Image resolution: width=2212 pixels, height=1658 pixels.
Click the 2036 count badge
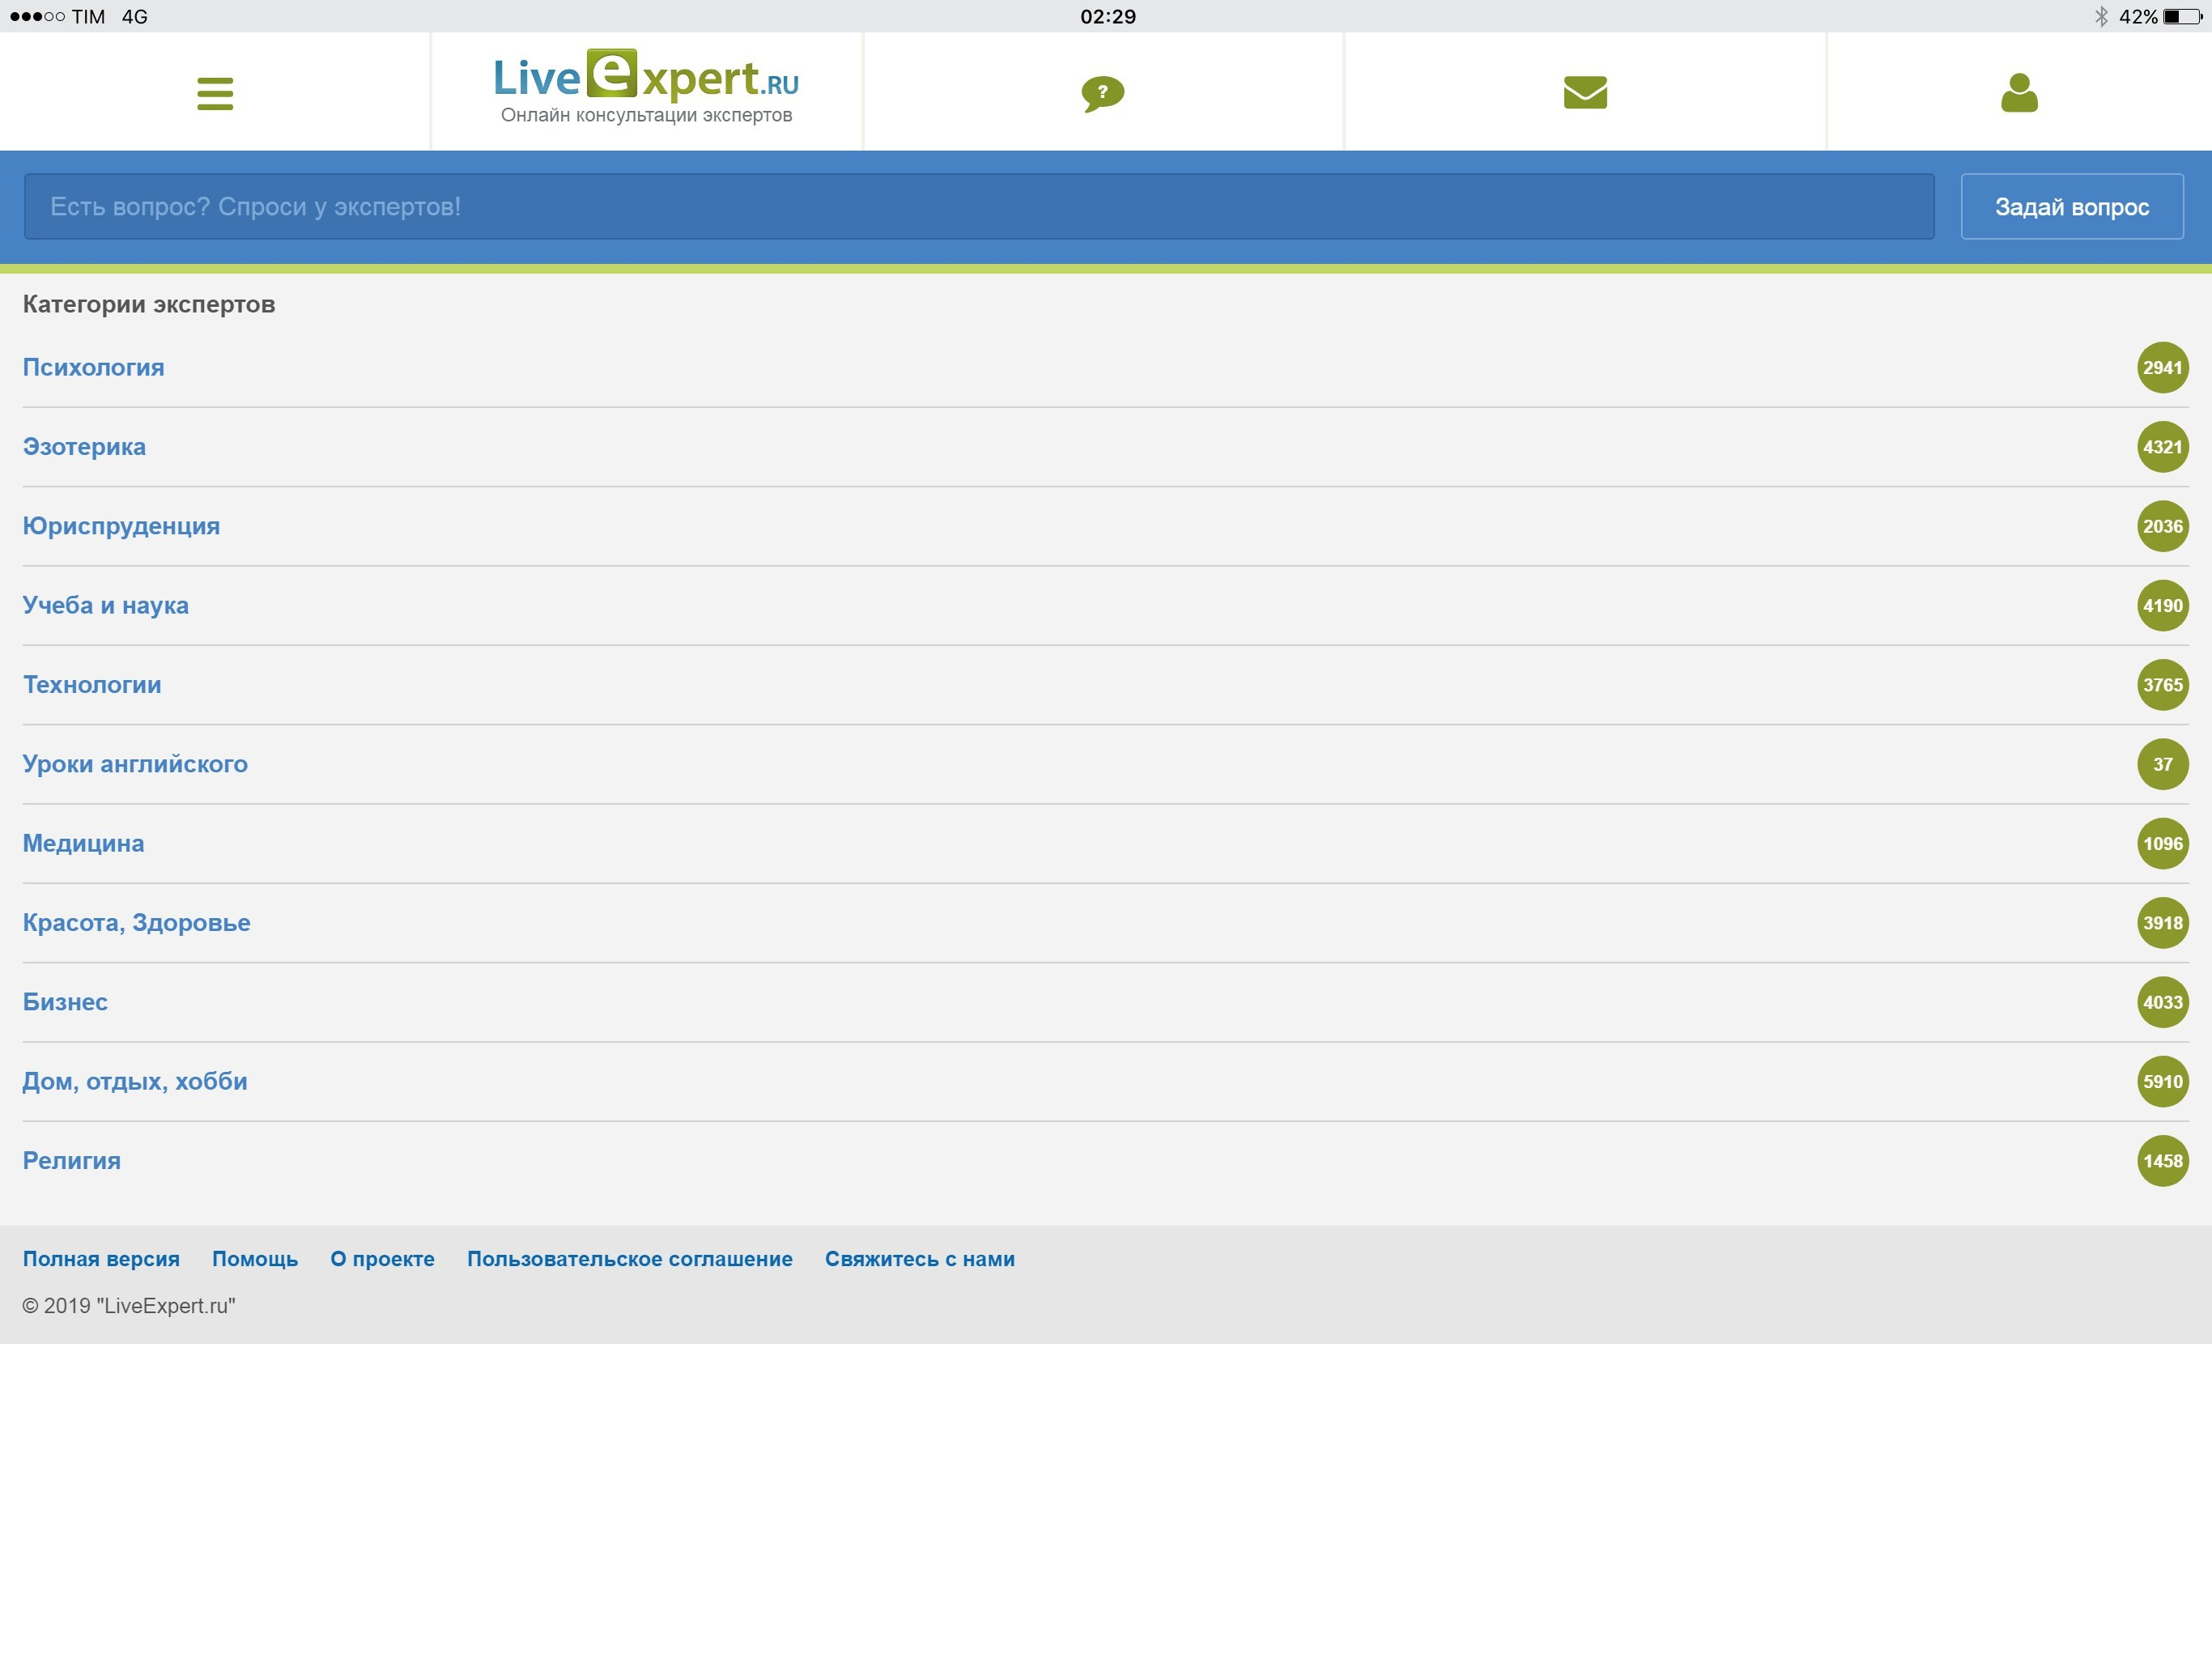click(2162, 526)
